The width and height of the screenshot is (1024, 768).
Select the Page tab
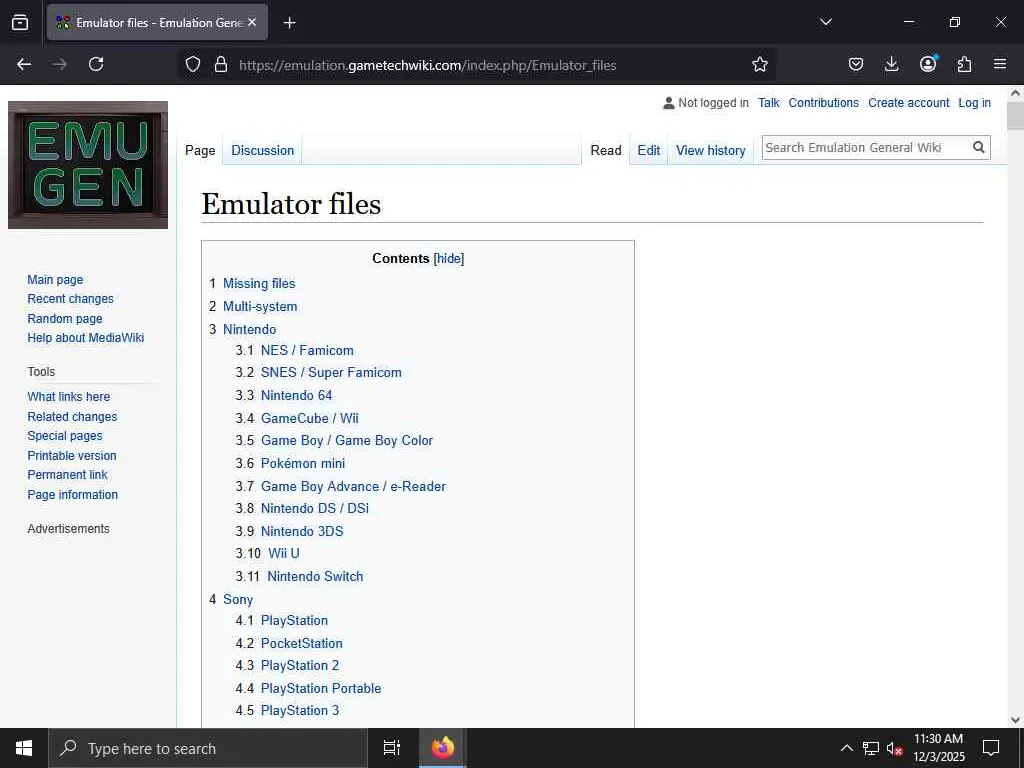click(200, 150)
